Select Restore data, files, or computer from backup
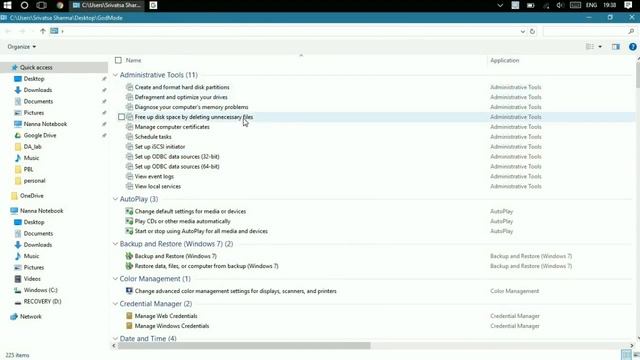The height and width of the screenshot is (360, 640). (207, 266)
